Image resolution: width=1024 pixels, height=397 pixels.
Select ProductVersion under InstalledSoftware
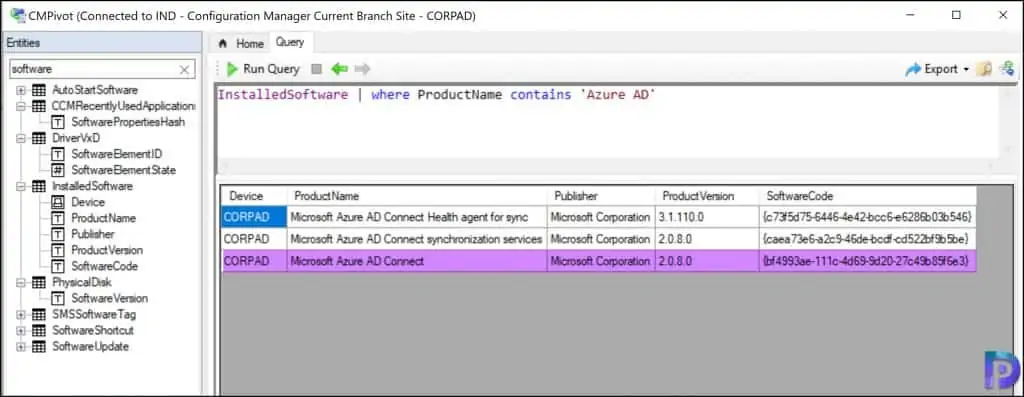click(x=106, y=250)
